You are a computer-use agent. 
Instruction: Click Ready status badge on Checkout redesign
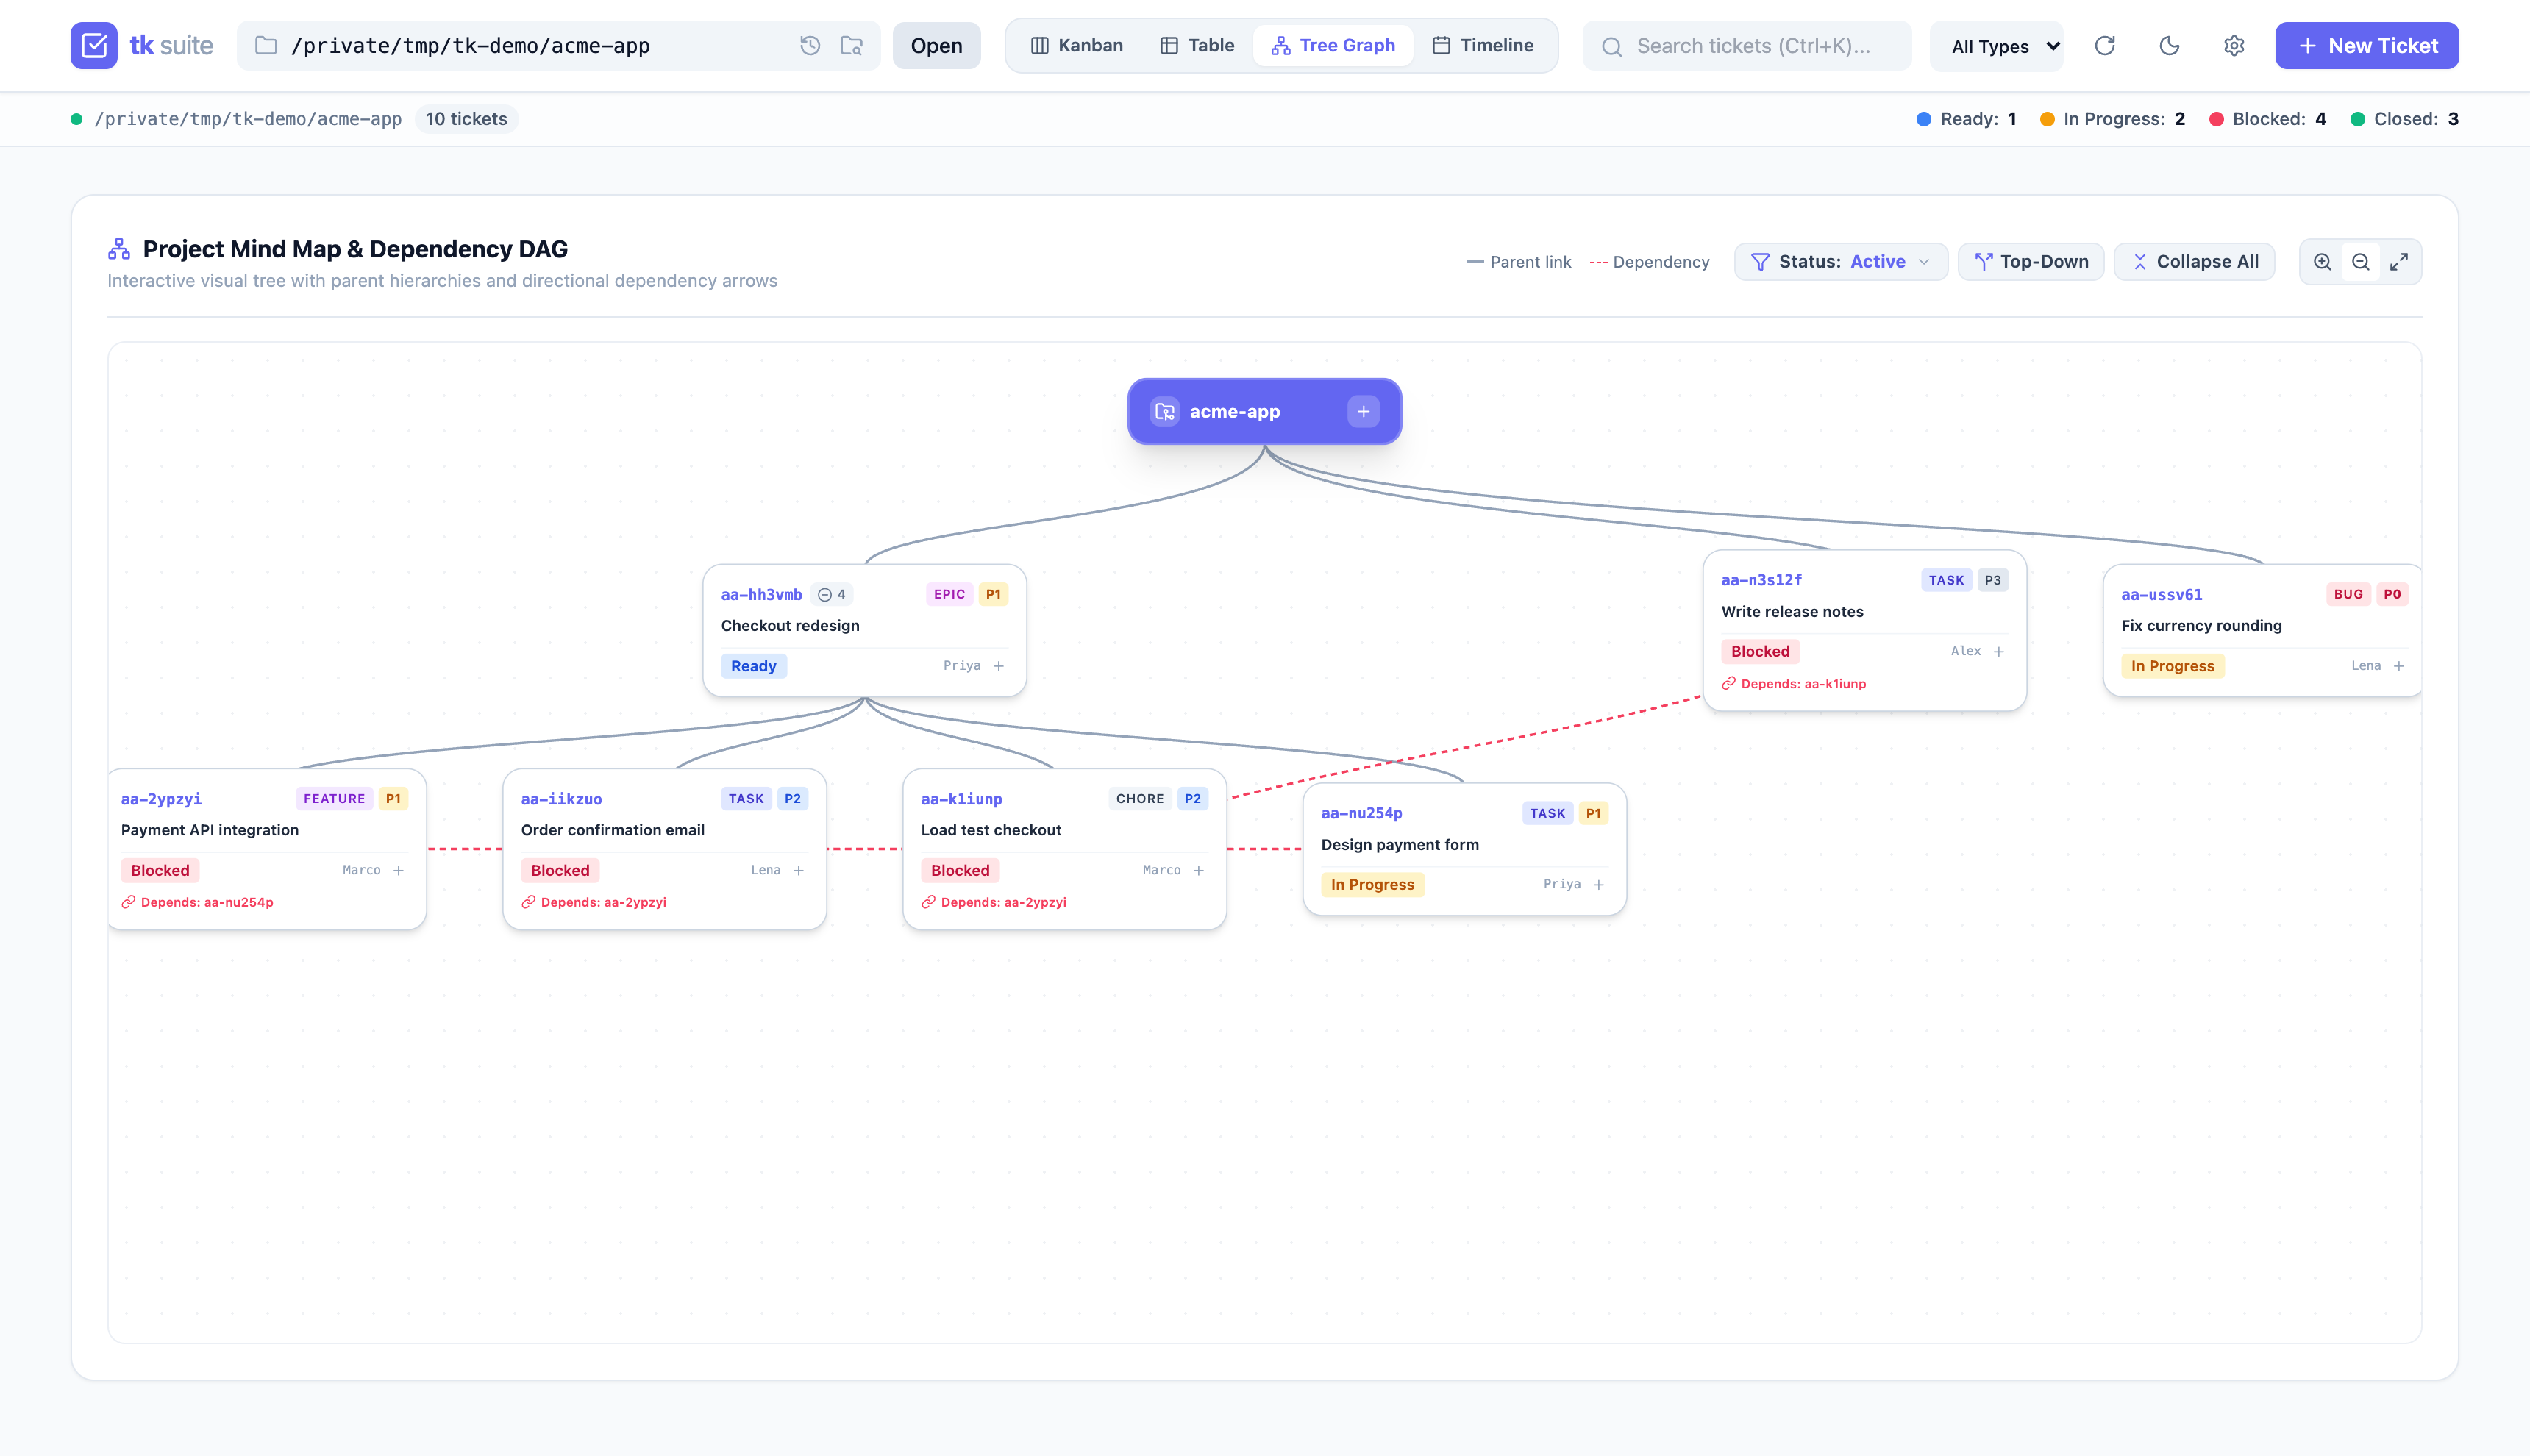coord(753,667)
